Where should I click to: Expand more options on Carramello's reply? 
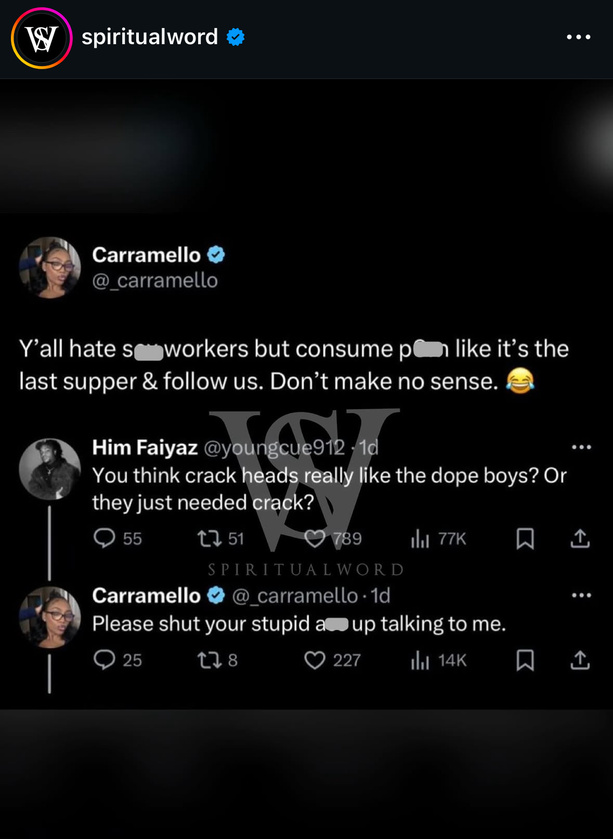pyautogui.click(x=581, y=595)
